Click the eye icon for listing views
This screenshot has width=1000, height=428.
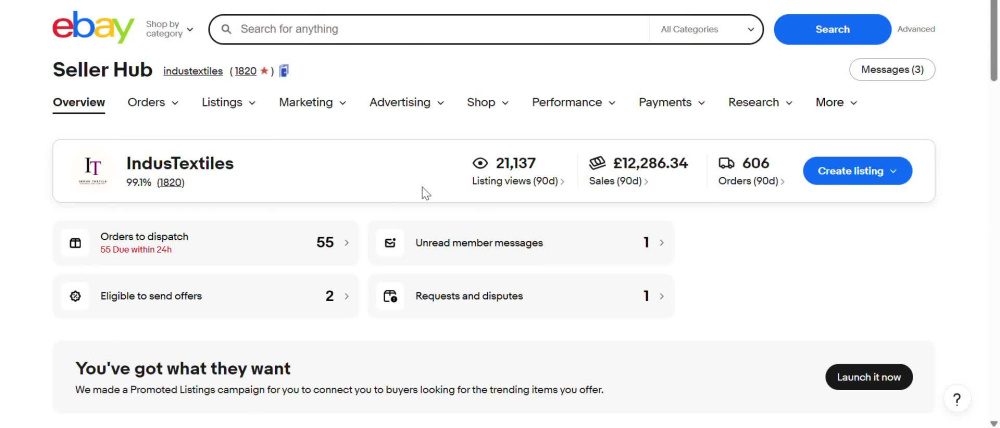pos(480,163)
